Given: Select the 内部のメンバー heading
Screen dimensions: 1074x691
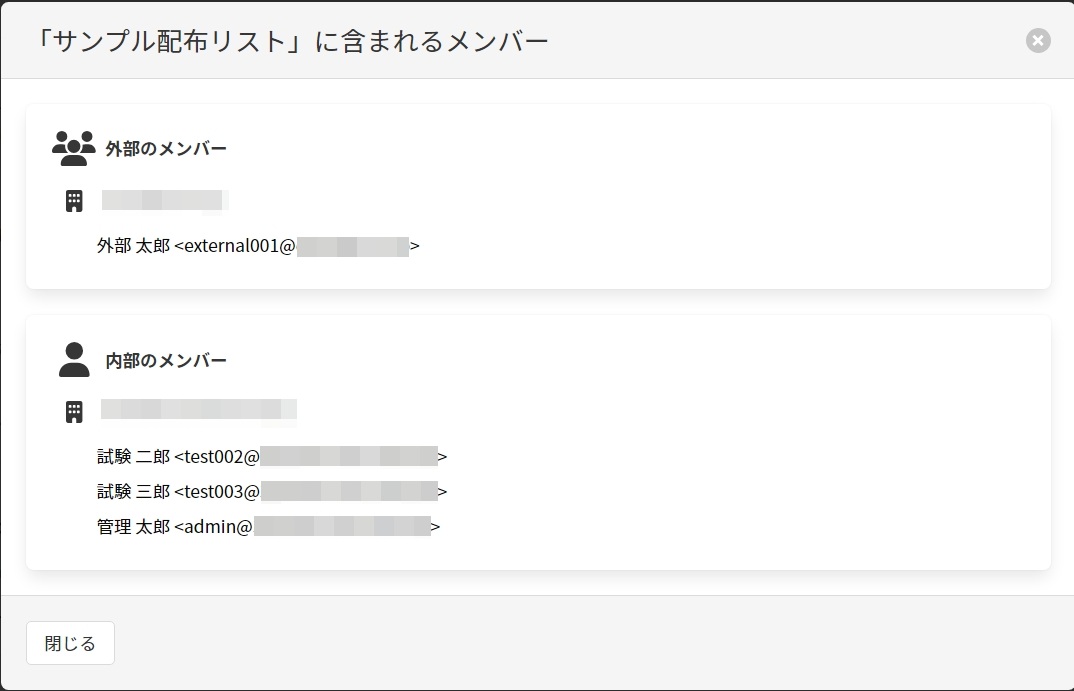Looking at the screenshot, I should [x=166, y=361].
